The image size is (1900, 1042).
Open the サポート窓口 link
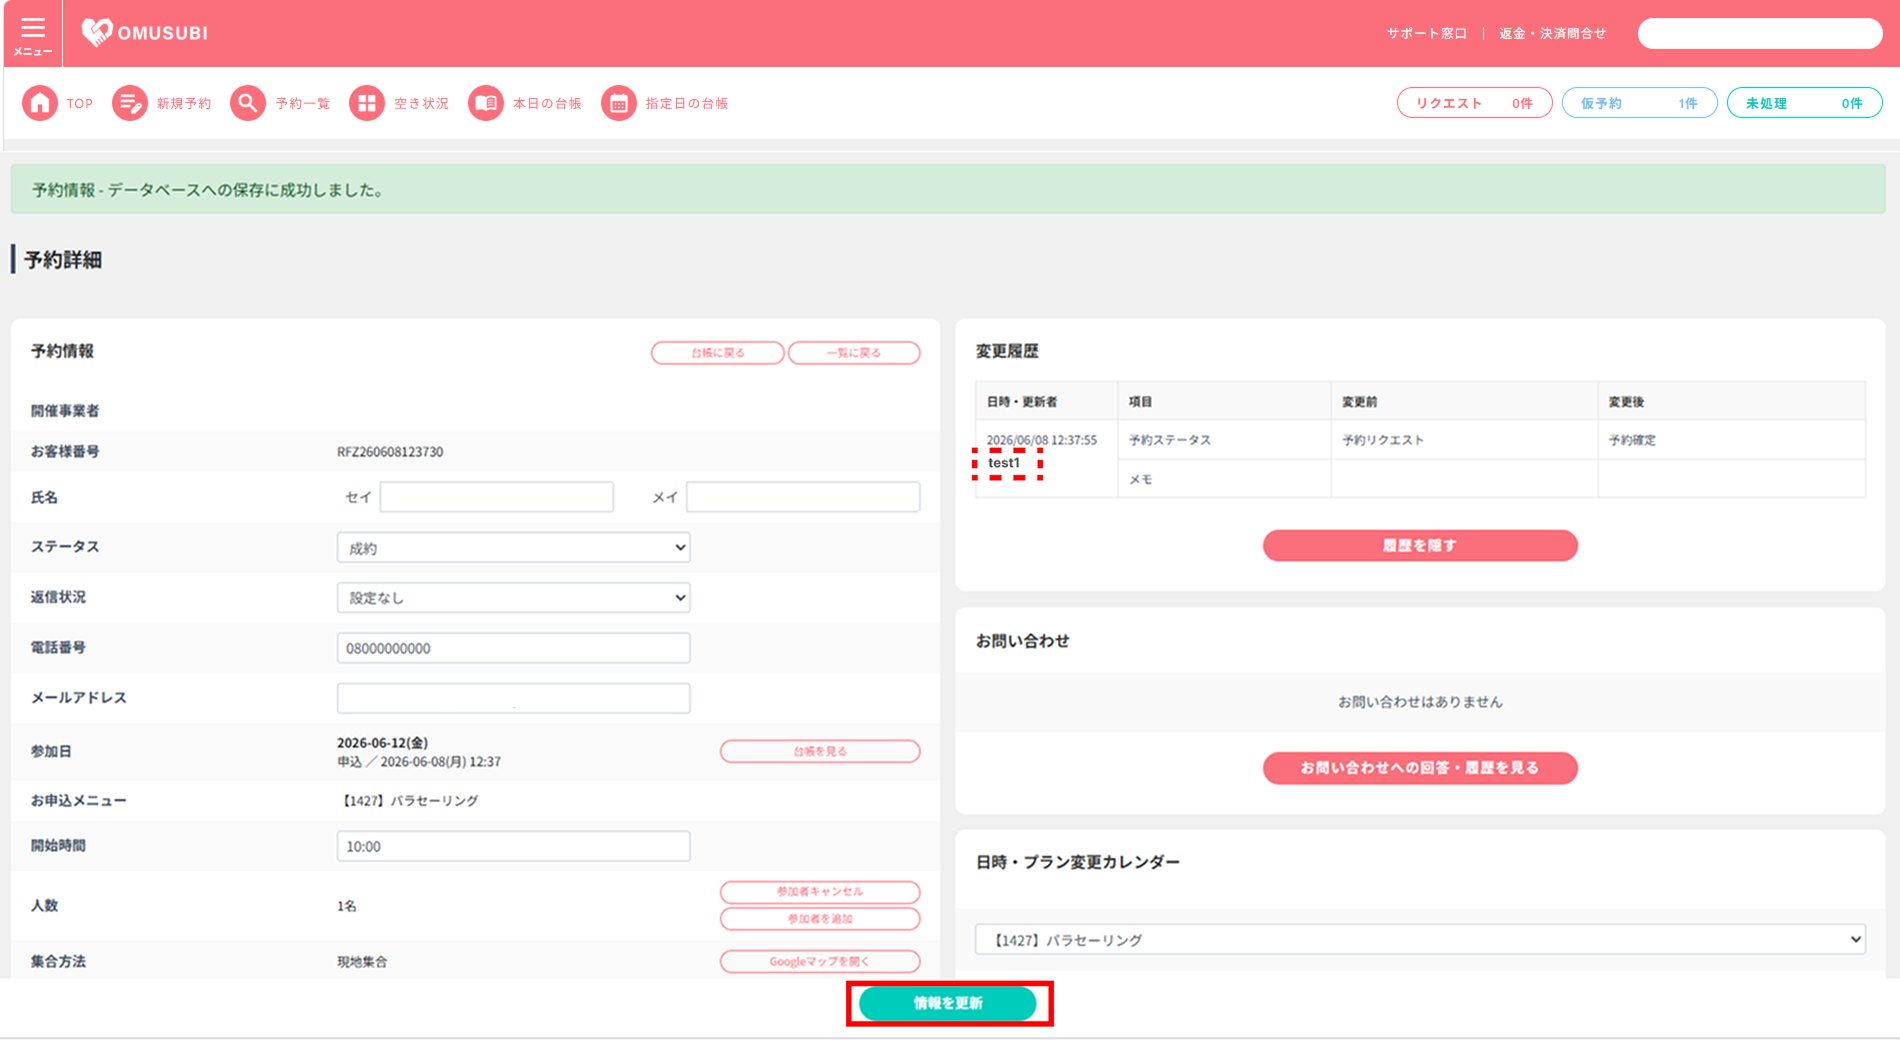point(1427,34)
